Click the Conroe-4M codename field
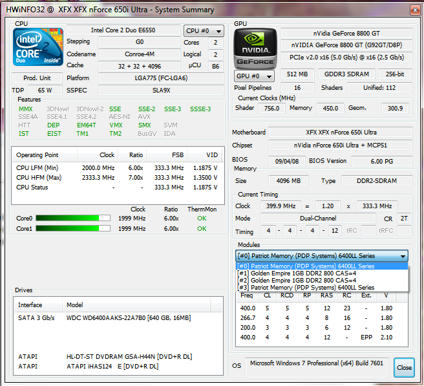424x386 pixels. [139, 54]
